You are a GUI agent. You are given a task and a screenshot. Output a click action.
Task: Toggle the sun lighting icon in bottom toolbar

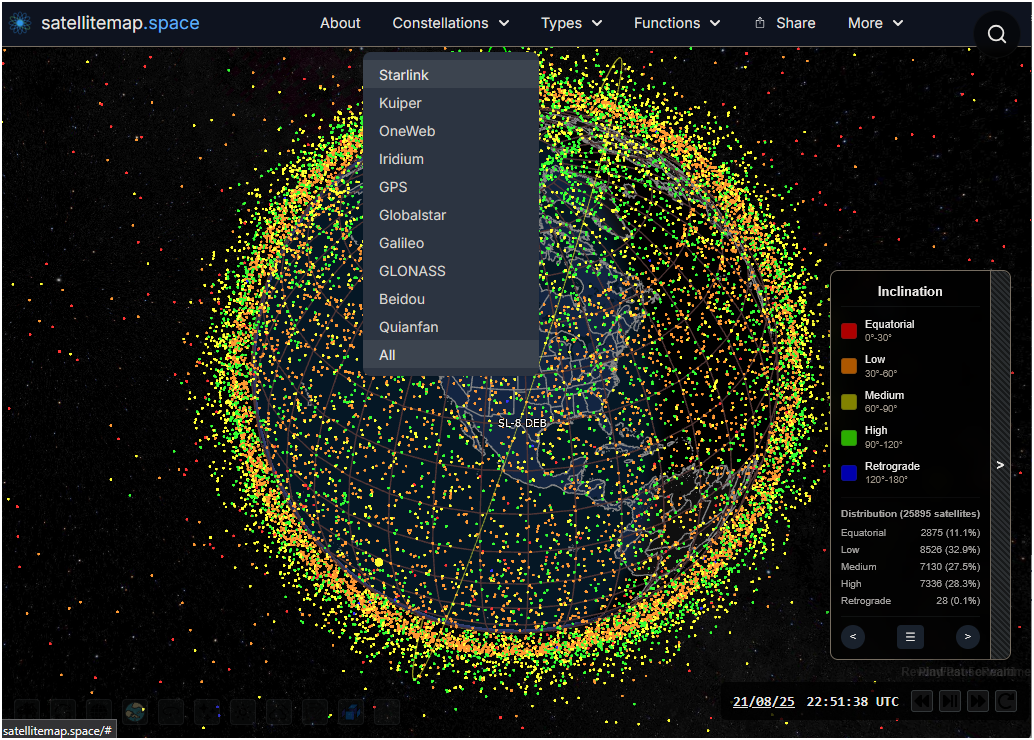(243, 712)
